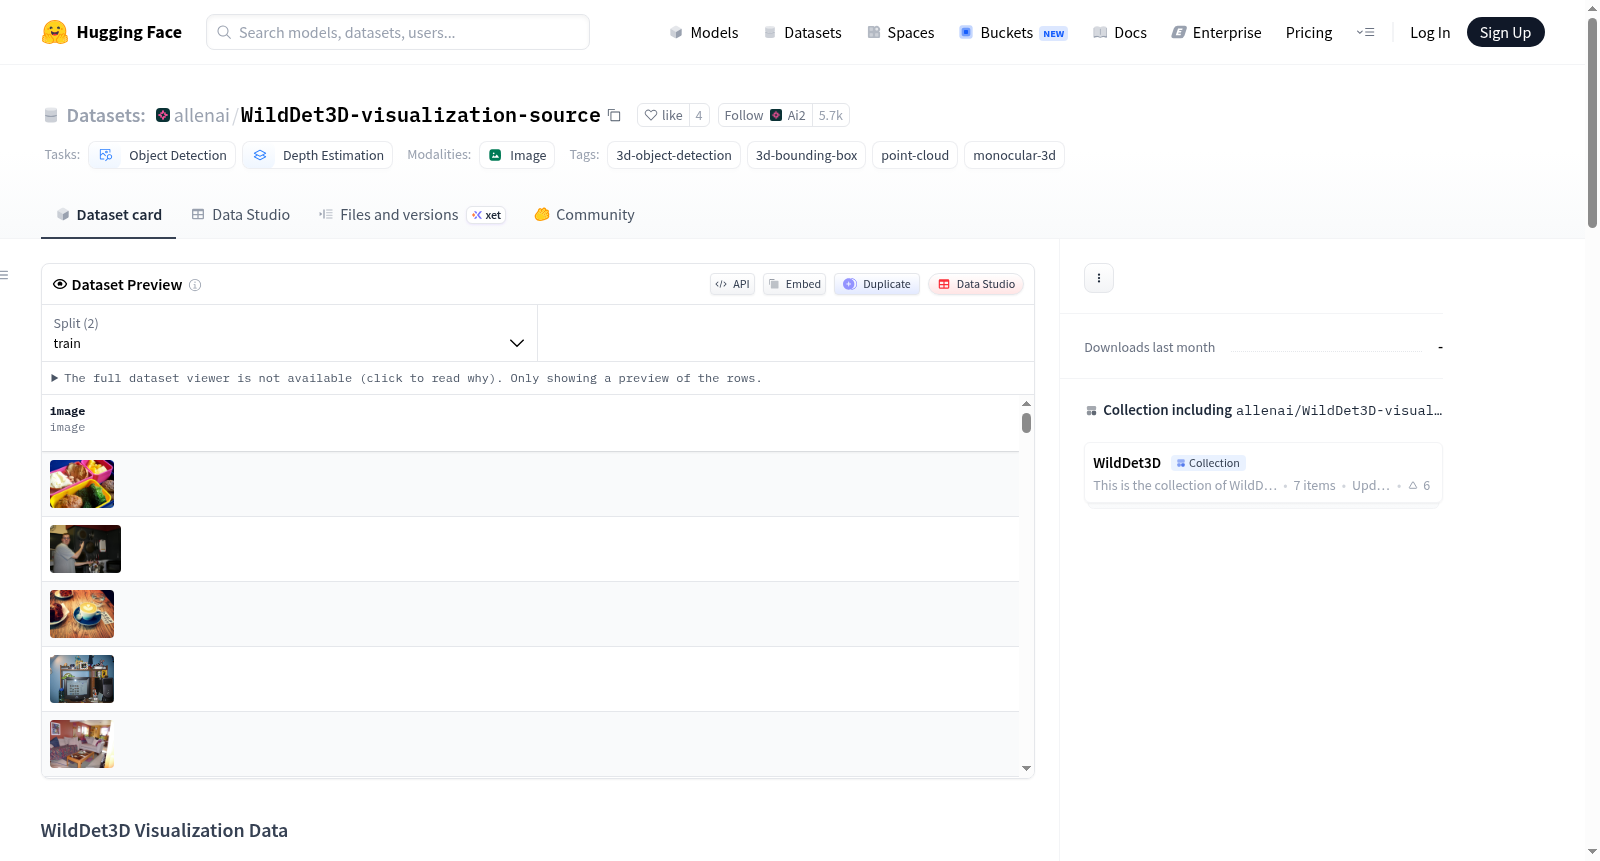This screenshot has height=861, width=1600.
Task: Click the monocular-3d tag
Action: [1014, 155]
